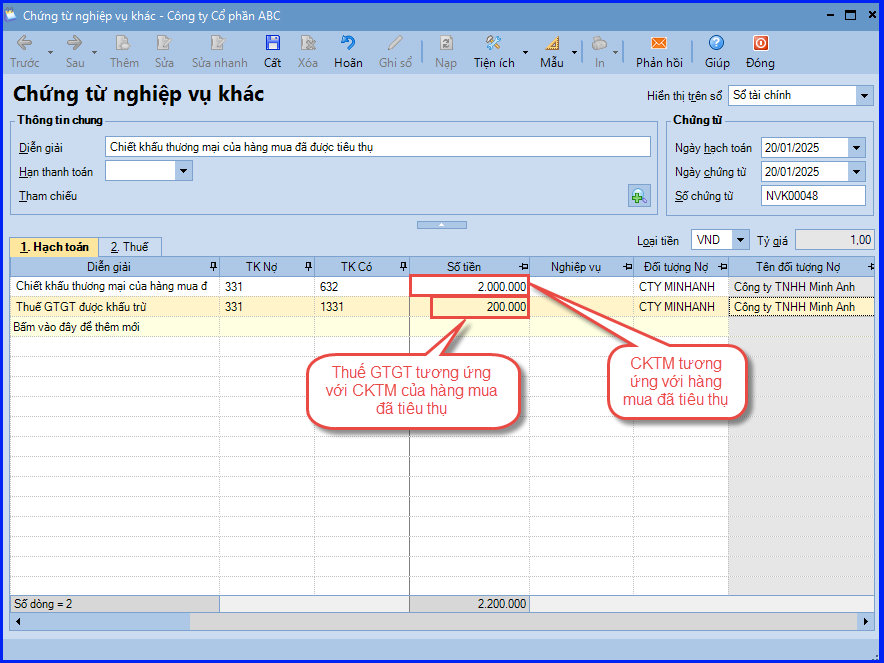Select the 1. Hạch toán tab
This screenshot has width=884, height=663.
54,247
